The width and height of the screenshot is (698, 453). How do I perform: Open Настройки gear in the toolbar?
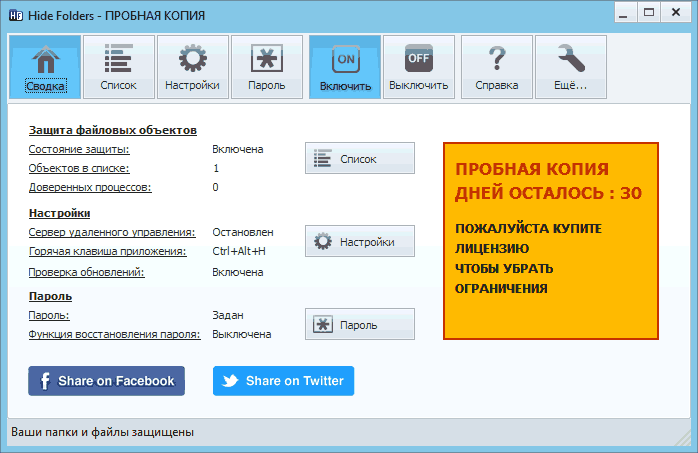[x=193, y=67]
